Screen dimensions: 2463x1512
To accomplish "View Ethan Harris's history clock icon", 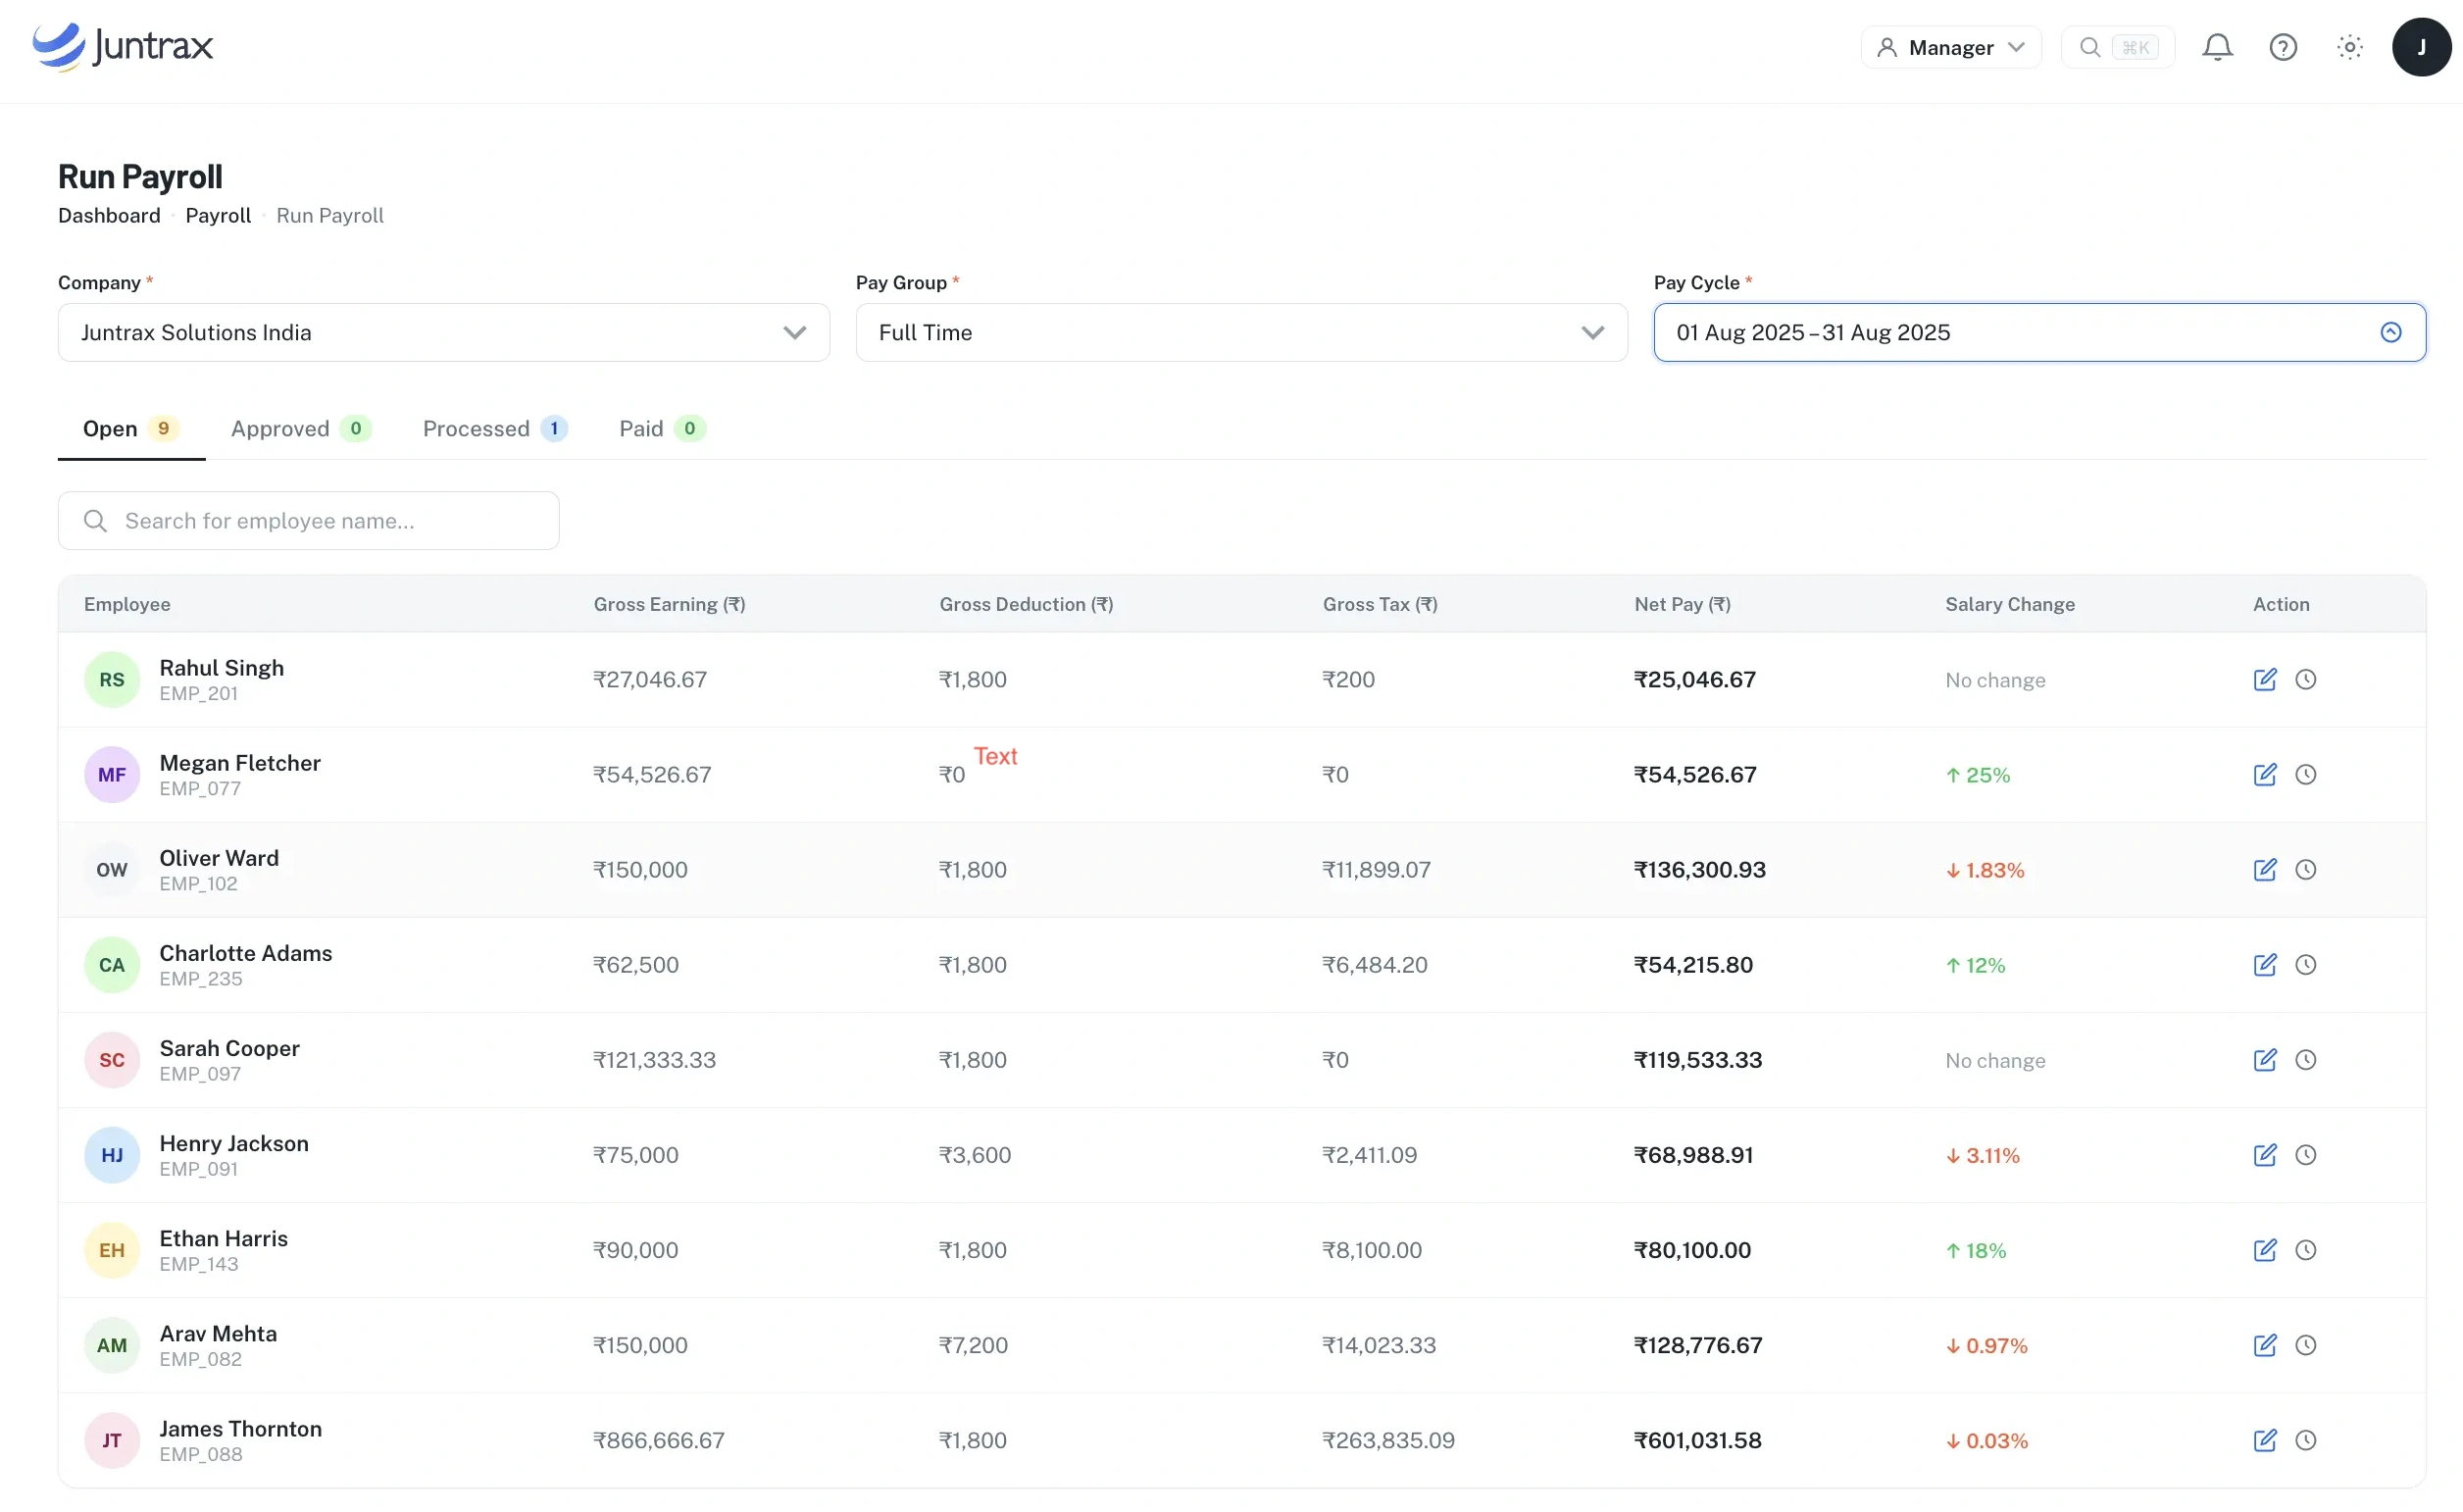I will tap(2305, 1250).
